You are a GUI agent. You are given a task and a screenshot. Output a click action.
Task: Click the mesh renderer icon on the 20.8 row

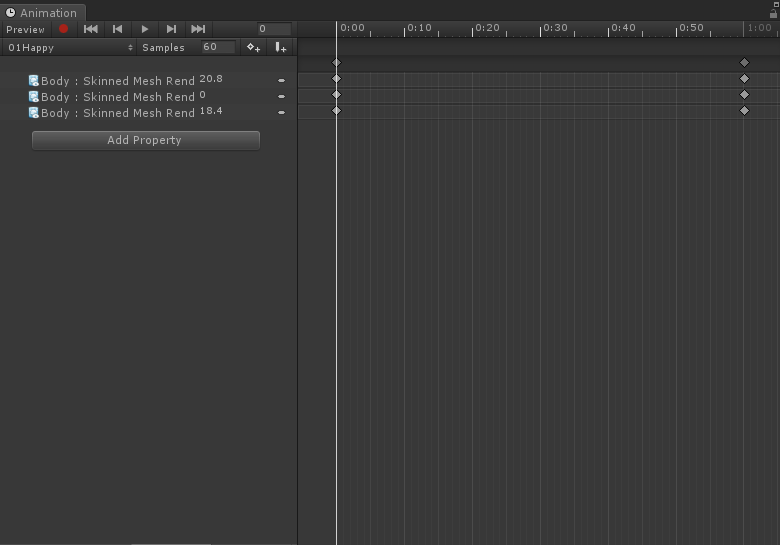tap(33, 81)
